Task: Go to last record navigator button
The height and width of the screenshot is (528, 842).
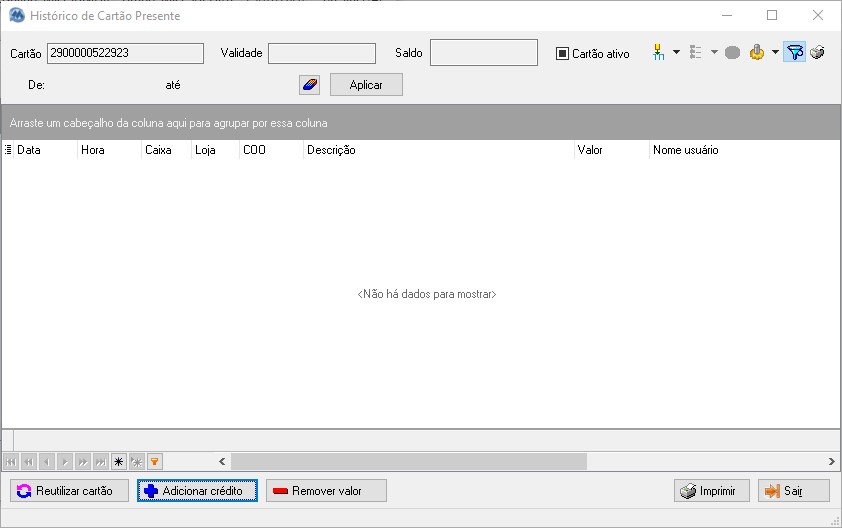Action: (100, 461)
